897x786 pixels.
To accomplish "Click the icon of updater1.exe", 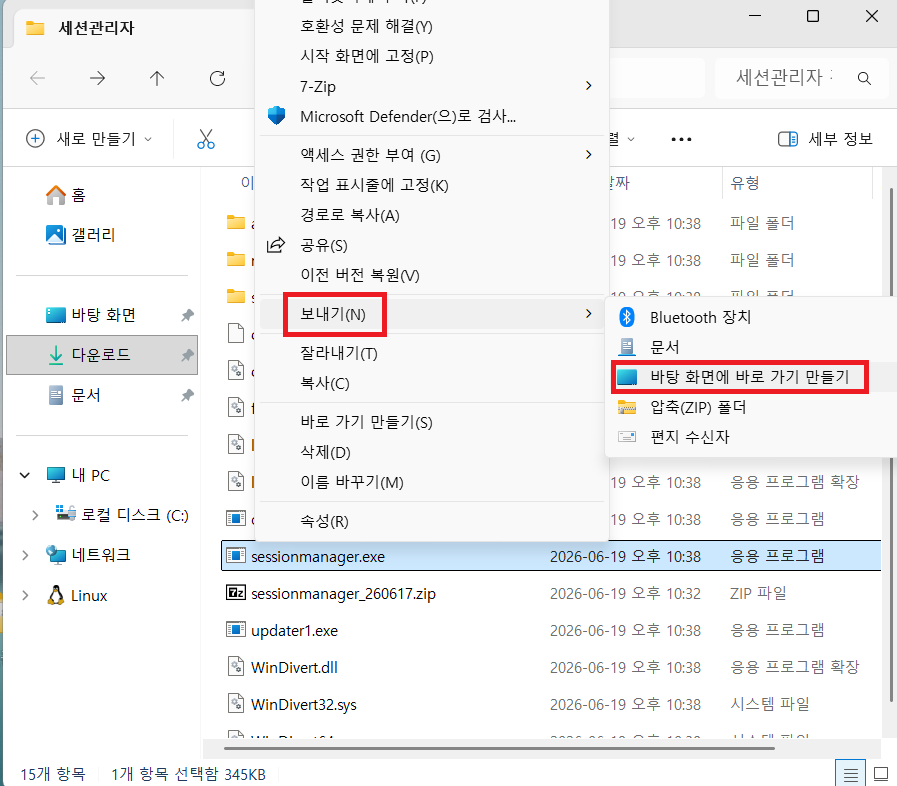I will pyautogui.click(x=236, y=630).
